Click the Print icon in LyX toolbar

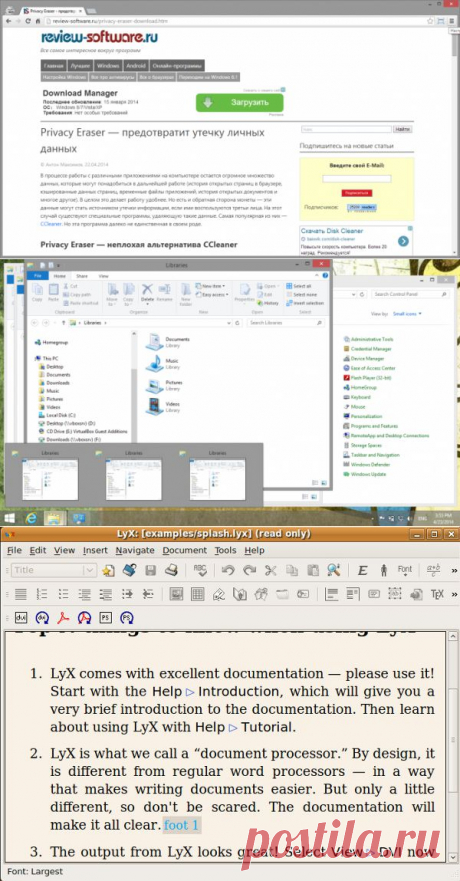click(171, 570)
